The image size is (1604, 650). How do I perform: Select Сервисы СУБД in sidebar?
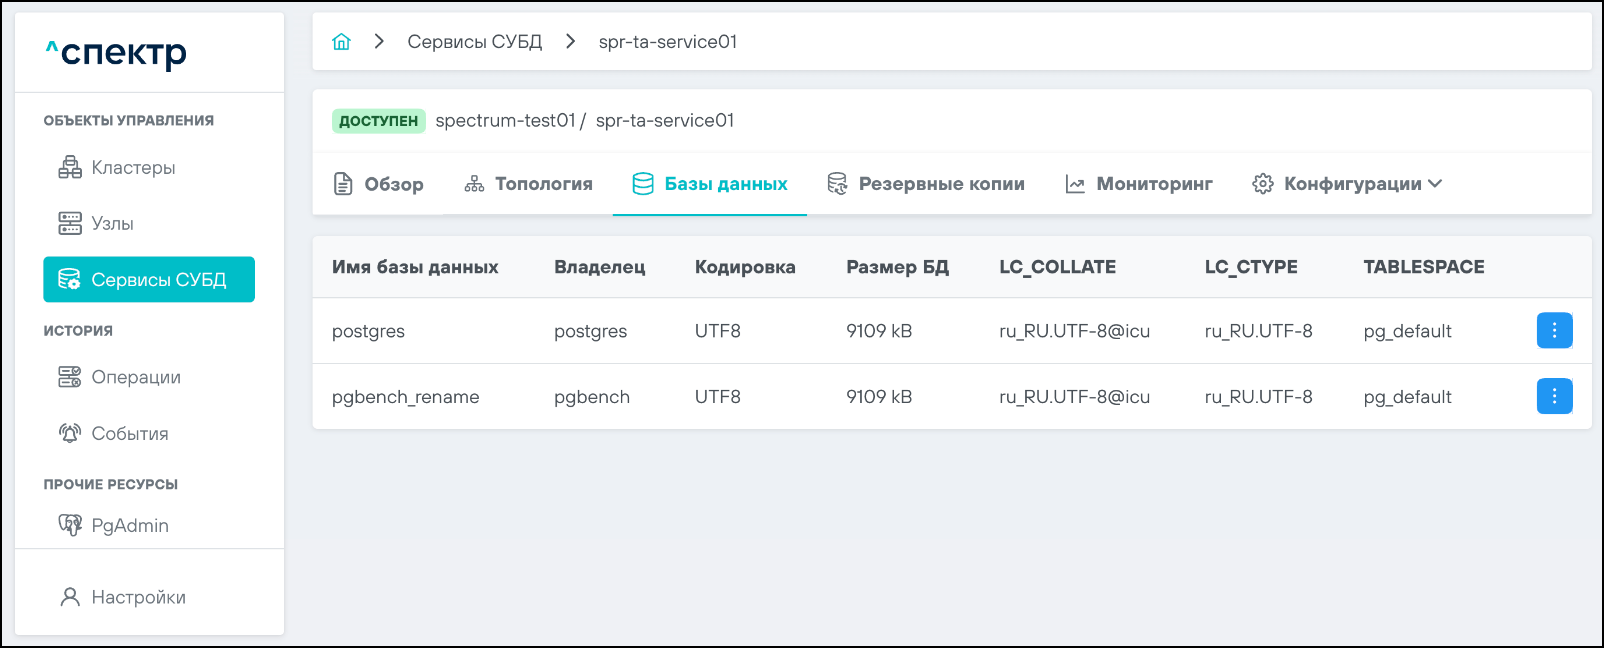(149, 280)
